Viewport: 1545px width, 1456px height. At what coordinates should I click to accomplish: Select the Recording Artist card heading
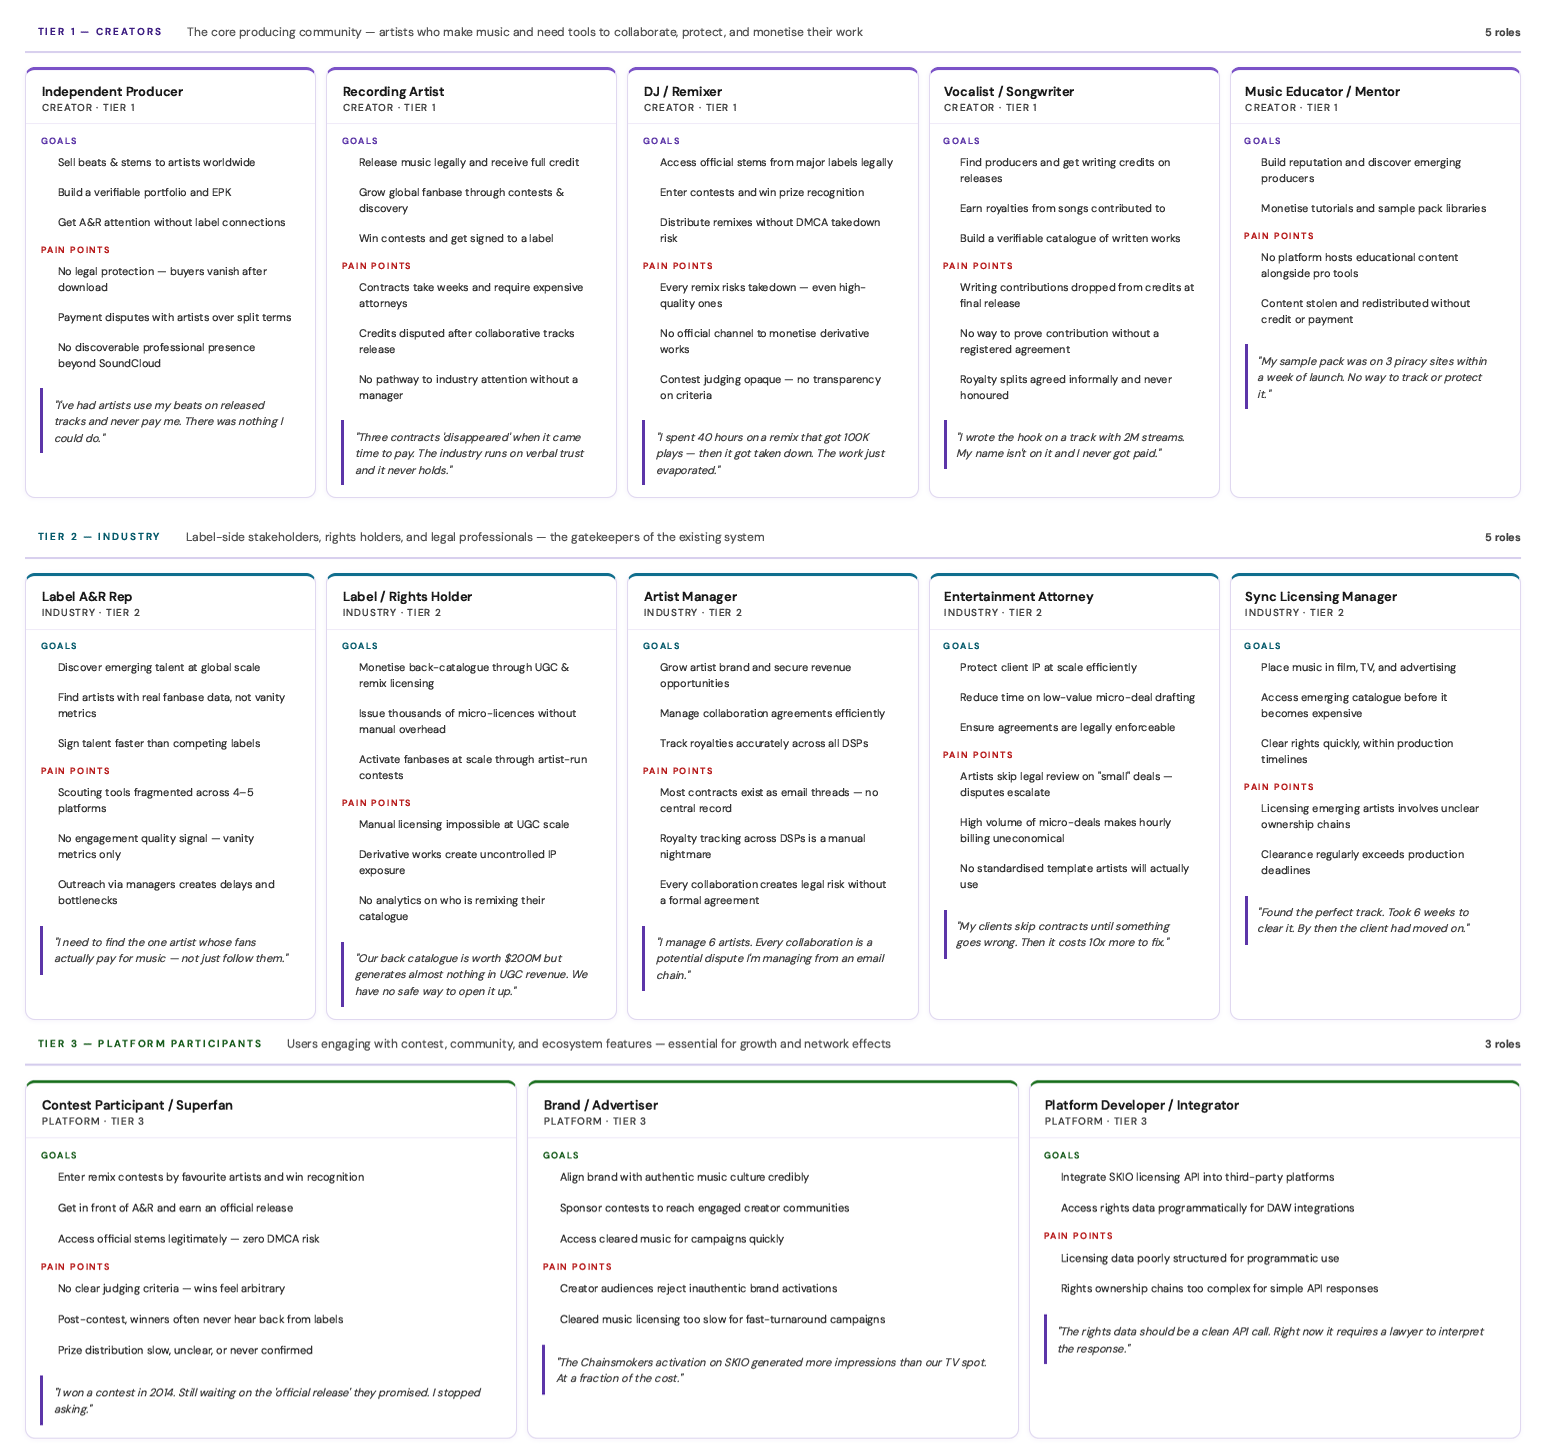pos(393,91)
